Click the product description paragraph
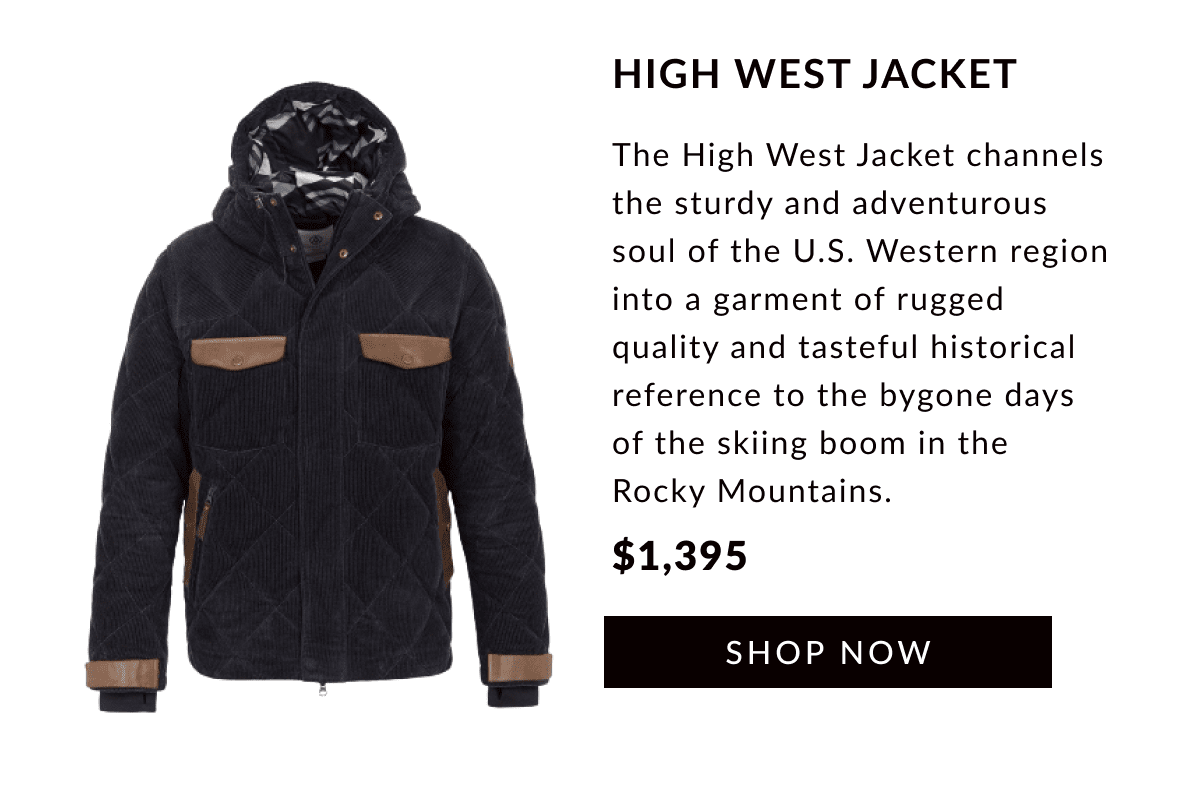Image resolution: width=1192 pixels, height=796 pixels. pyautogui.click(x=860, y=323)
